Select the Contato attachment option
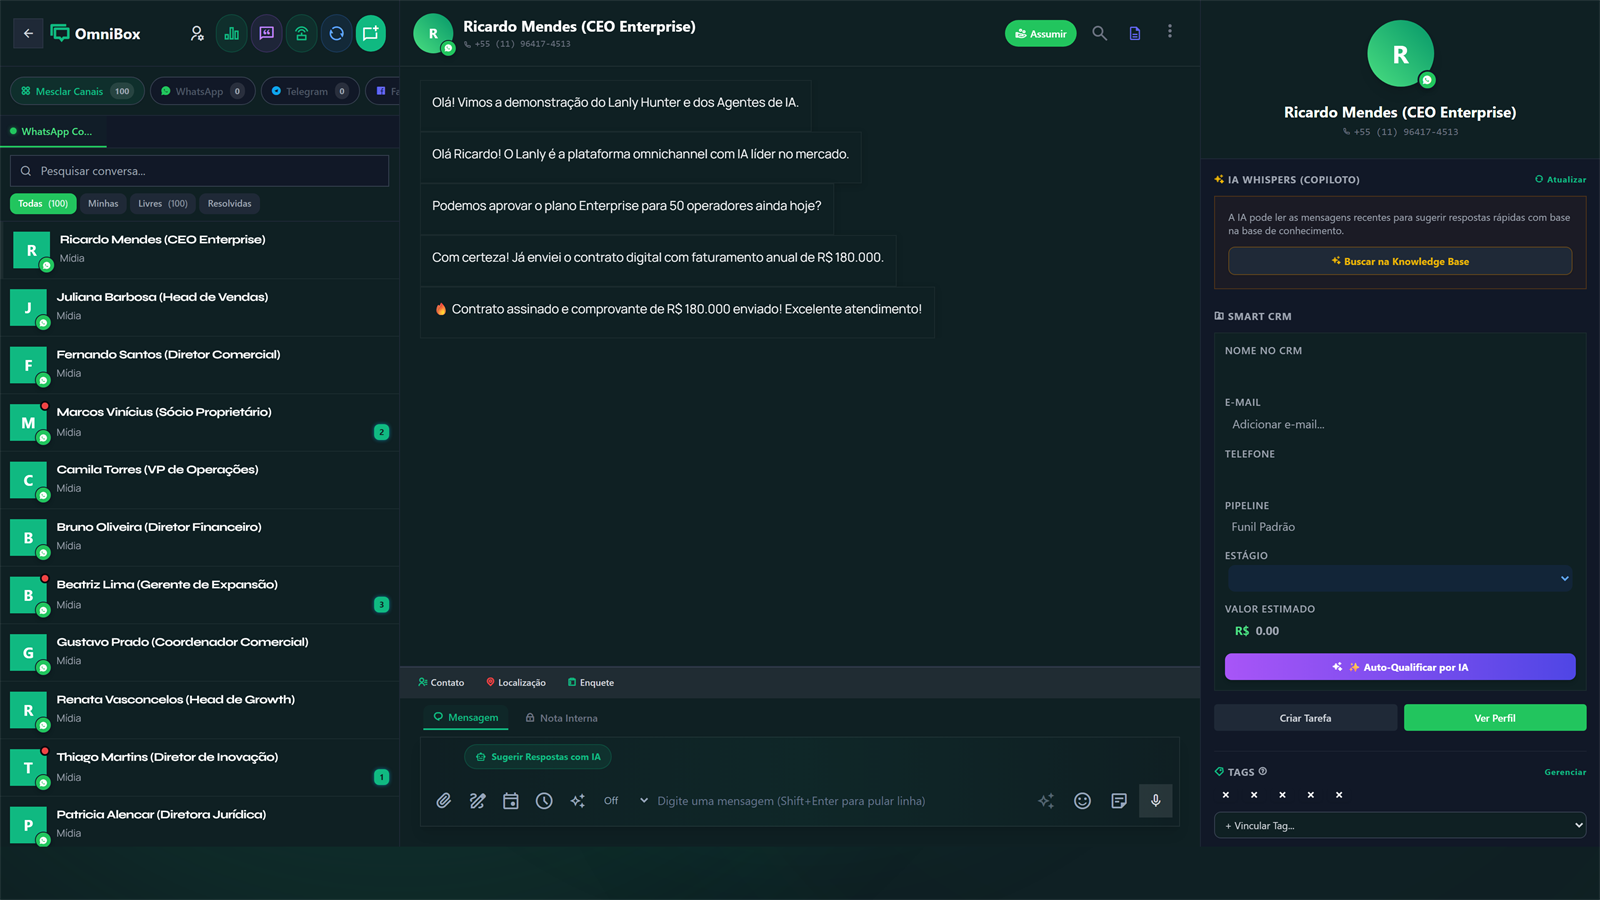The height and width of the screenshot is (900, 1600). [441, 683]
